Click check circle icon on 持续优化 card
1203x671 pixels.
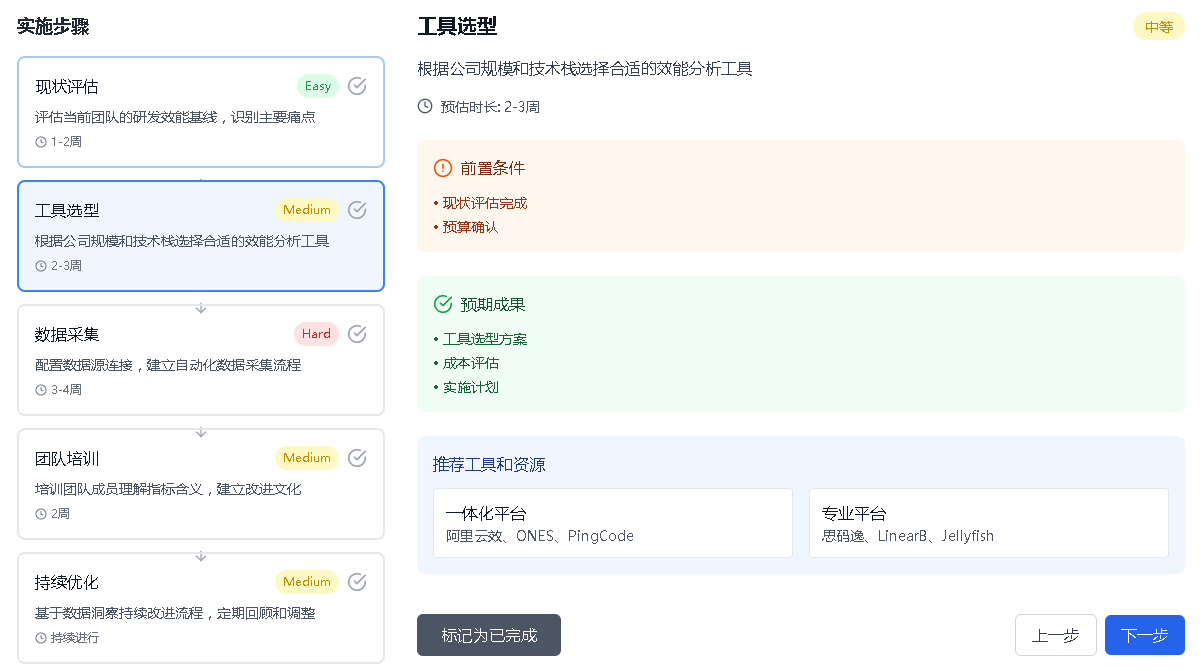[357, 582]
